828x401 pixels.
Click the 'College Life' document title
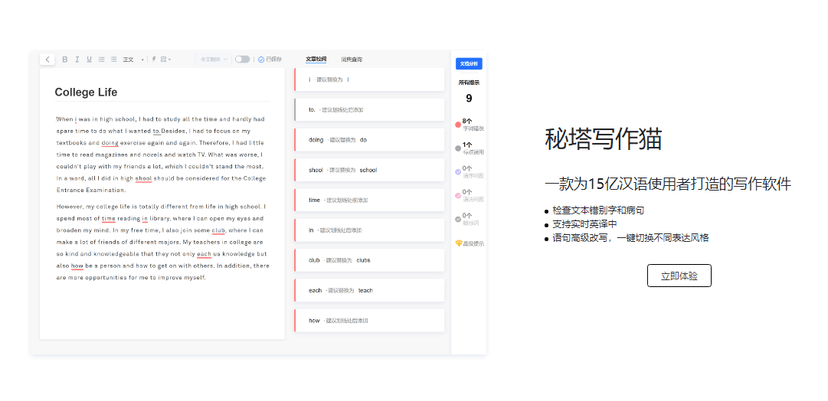point(86,92)
